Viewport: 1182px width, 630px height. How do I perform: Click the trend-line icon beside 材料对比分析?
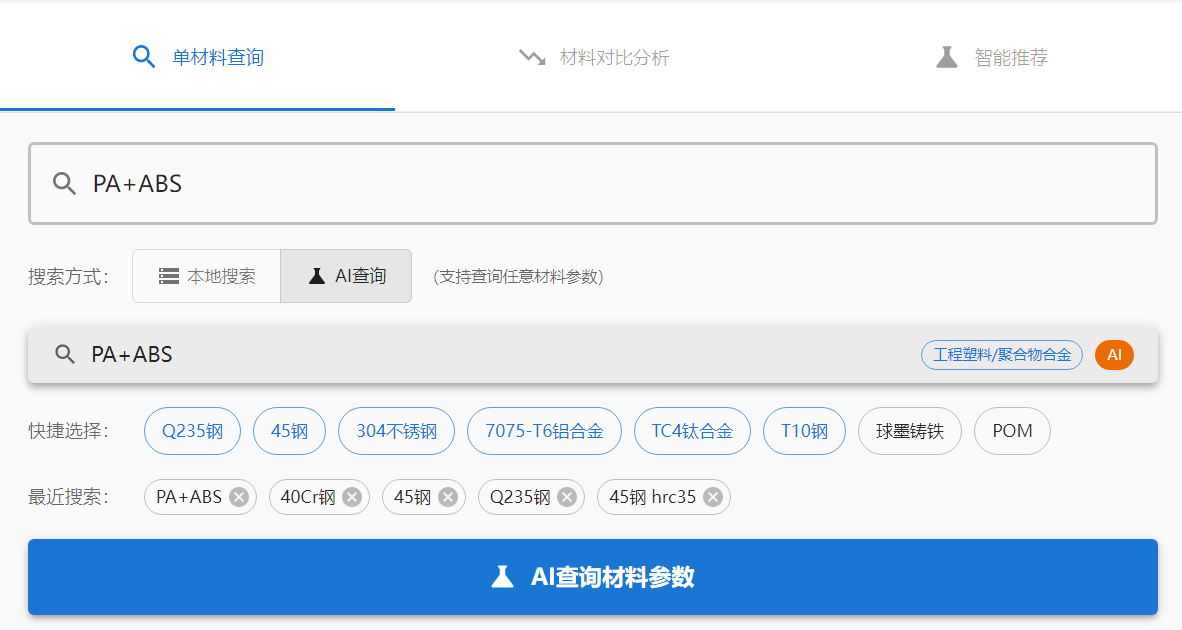point(532,57)
